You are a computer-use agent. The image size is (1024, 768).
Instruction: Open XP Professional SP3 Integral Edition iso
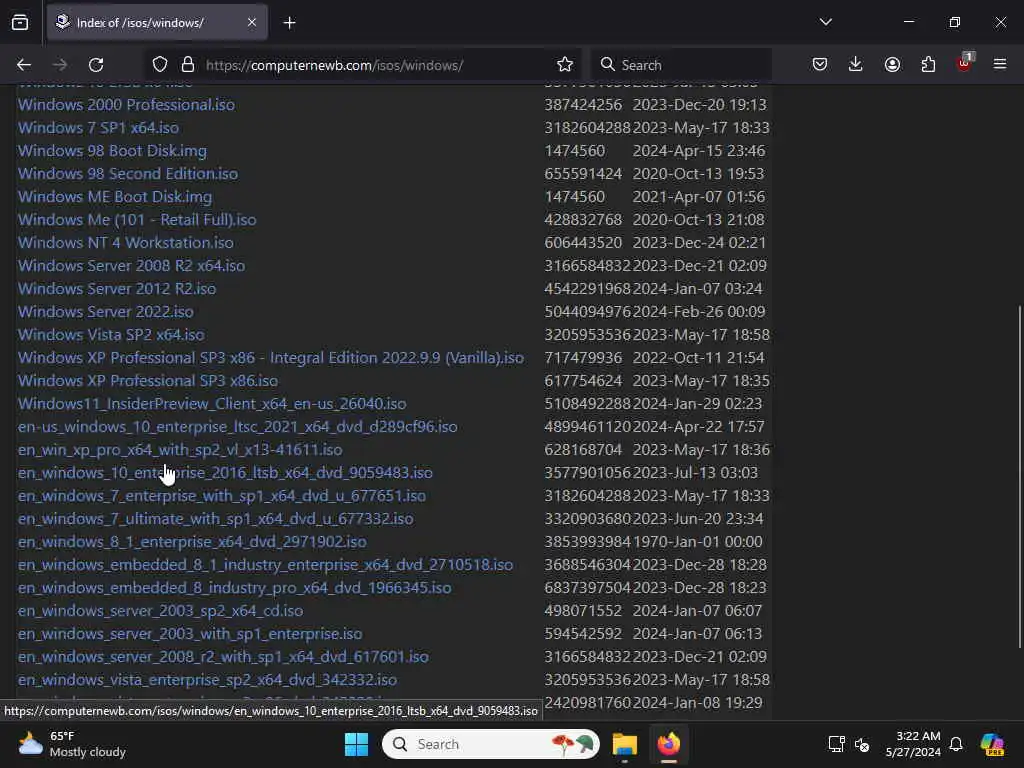click(271, 358)
